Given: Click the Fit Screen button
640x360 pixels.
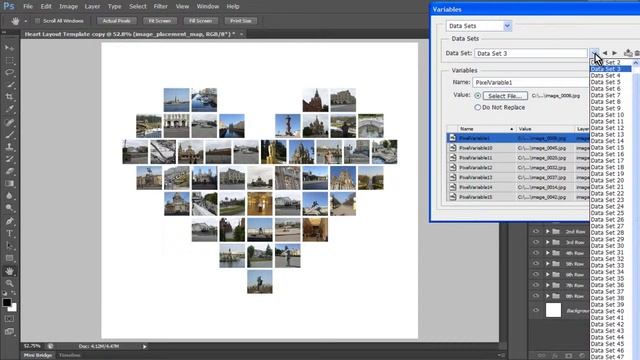Looking at the screenshot, I should pos(160,21).
